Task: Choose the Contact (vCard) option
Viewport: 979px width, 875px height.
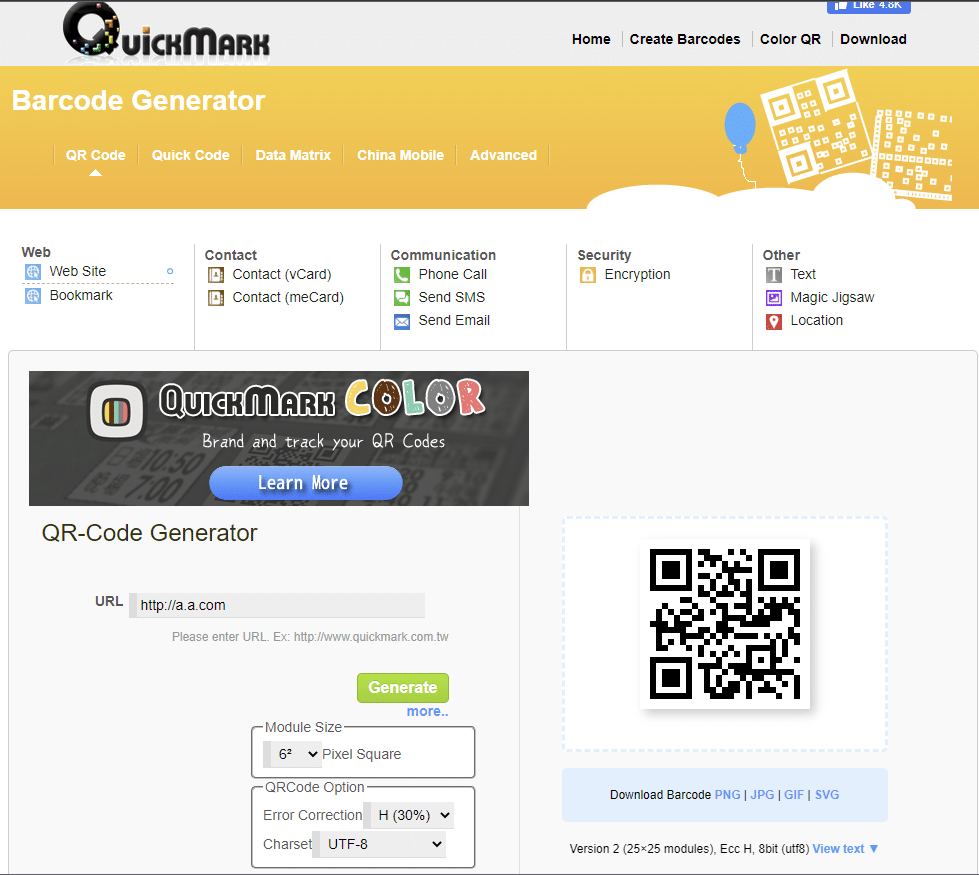Action: point(282,275)
